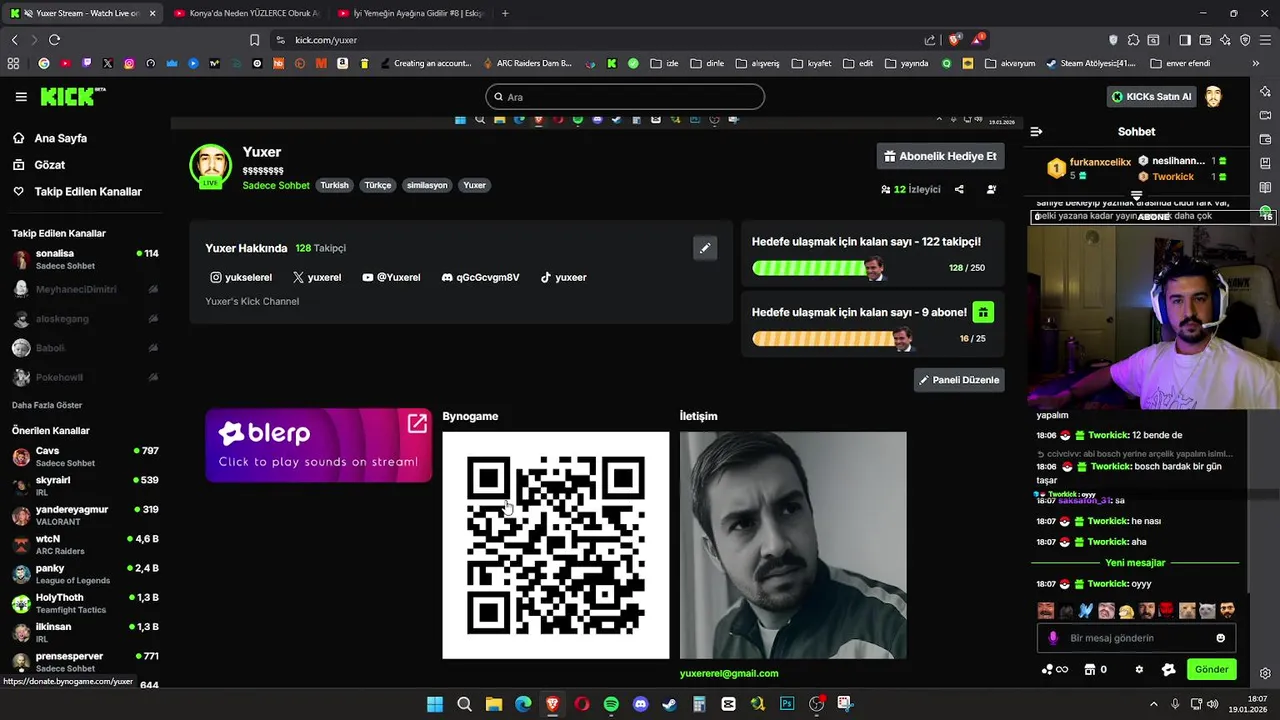Screen dimensions: 1280x720
Task: Click the Brave Shields icon in the address bar
Action: (x=954, y=40)
